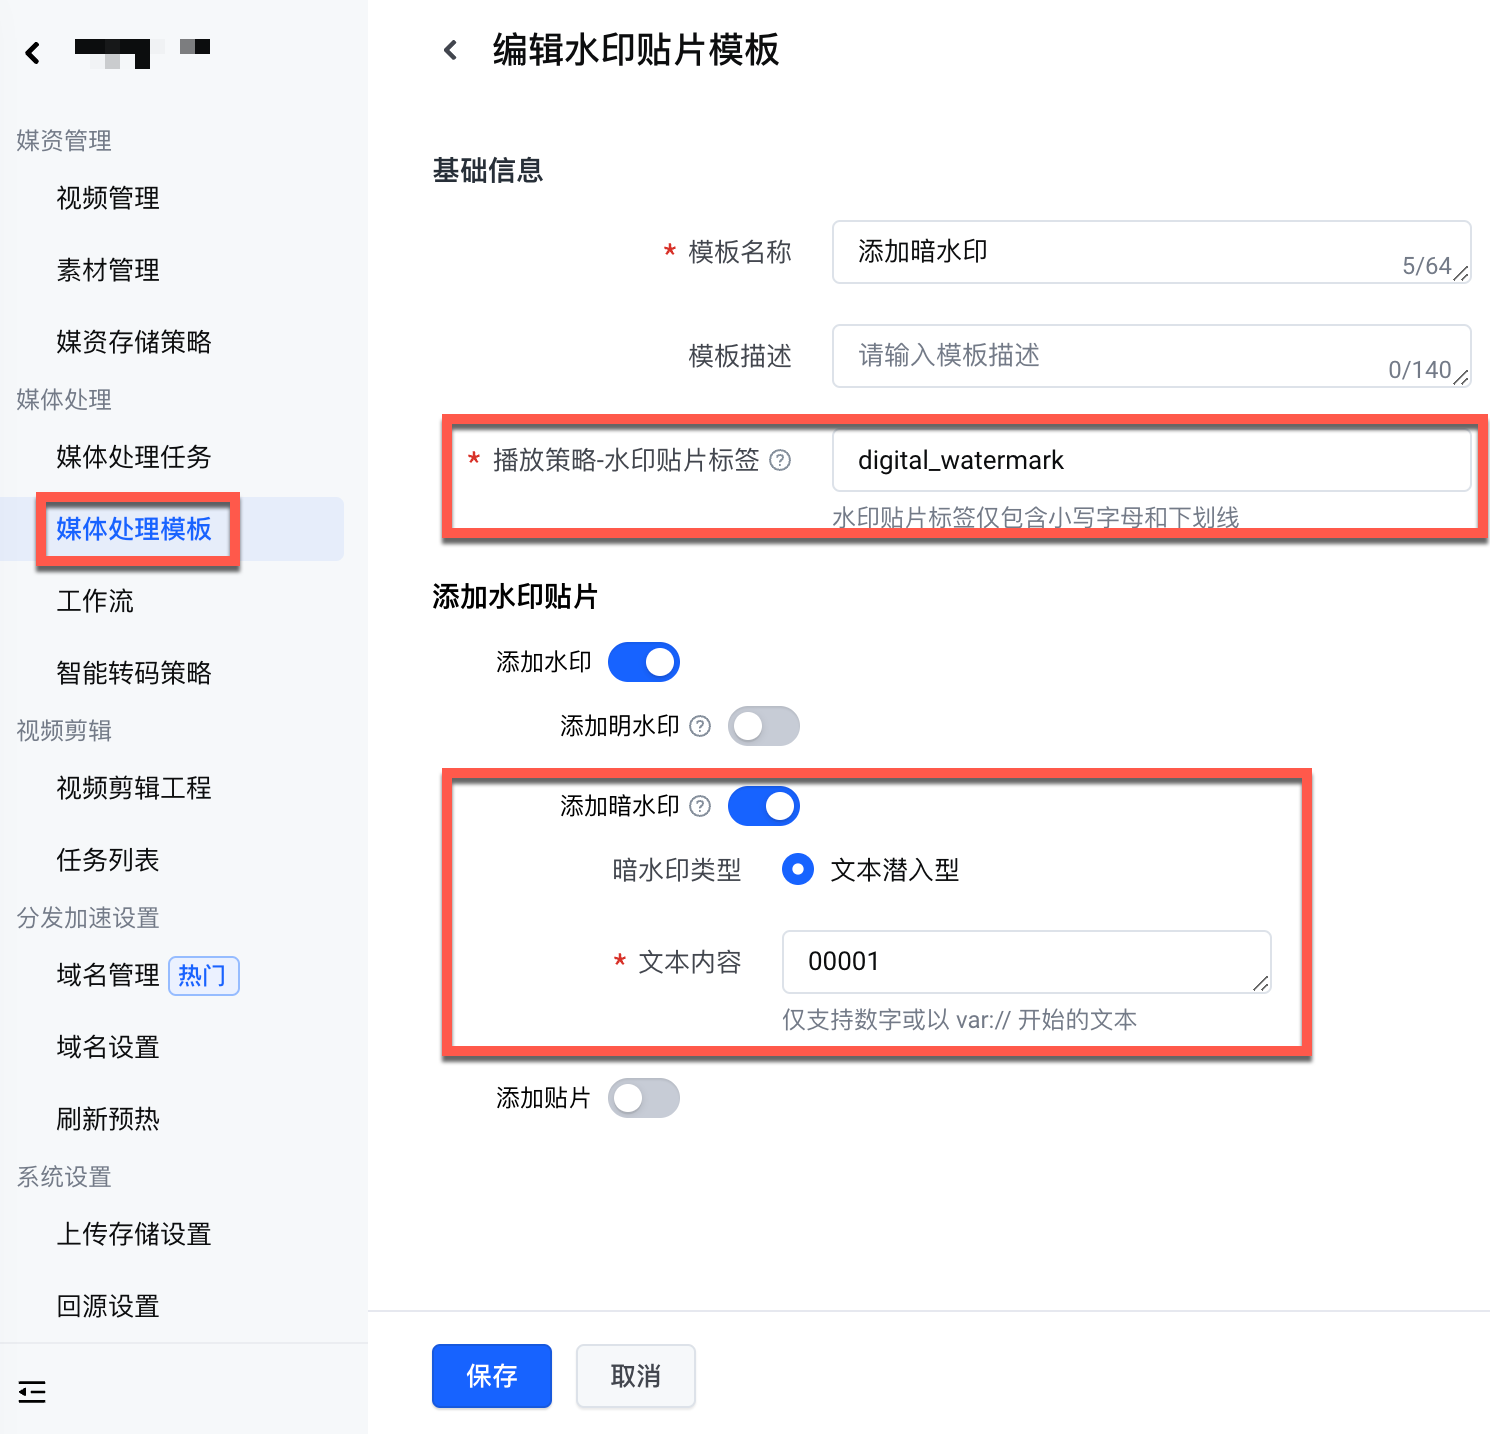This screenshot has height=1434, width=1490.
Task: Open 任务列表 in sidebar
Action: (x=108, y=860)
